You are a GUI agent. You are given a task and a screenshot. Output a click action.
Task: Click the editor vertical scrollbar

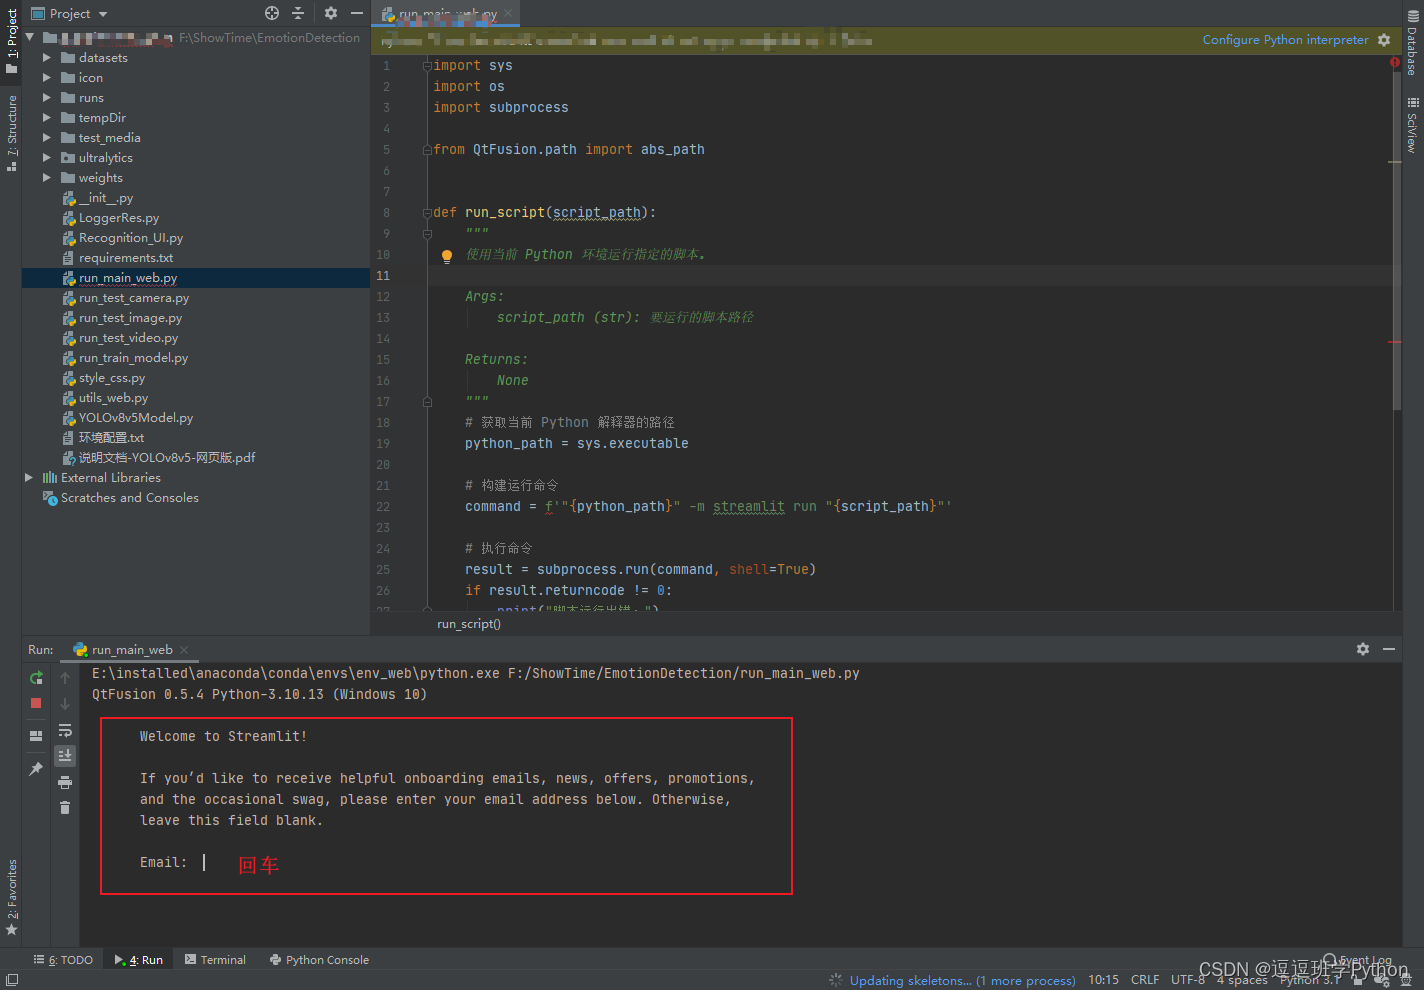(1396, 240)
